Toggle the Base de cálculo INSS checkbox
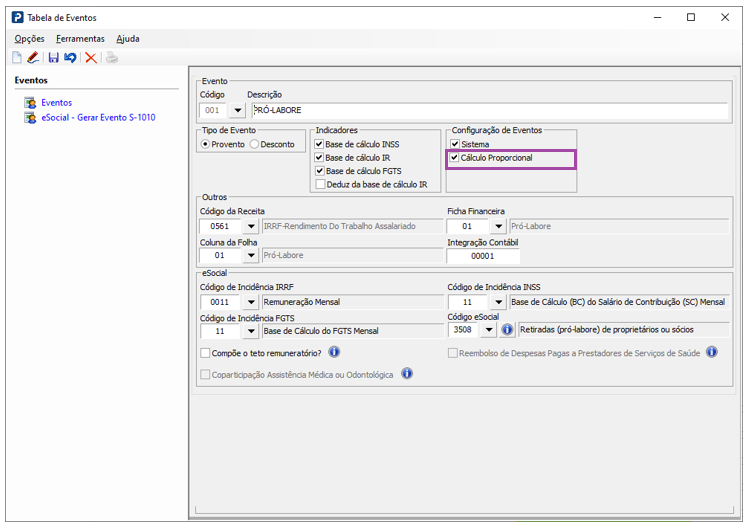The image size is (751, 526). (320, 145)
